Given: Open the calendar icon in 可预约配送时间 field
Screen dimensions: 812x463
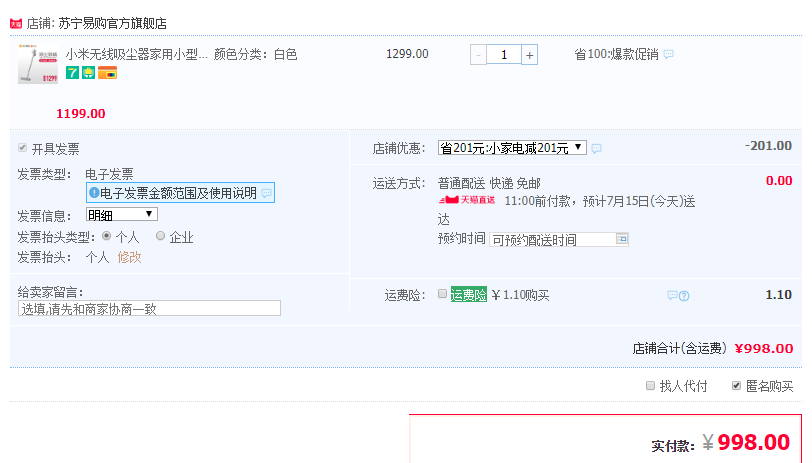Looking at the screenshot, I should click(x=621, y=239).
